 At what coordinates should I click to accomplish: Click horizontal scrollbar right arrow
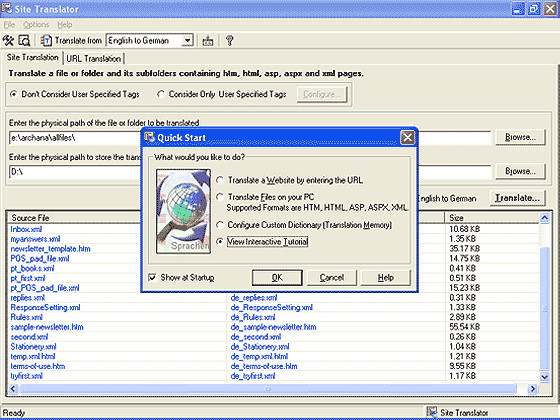[x=532, y=389]
